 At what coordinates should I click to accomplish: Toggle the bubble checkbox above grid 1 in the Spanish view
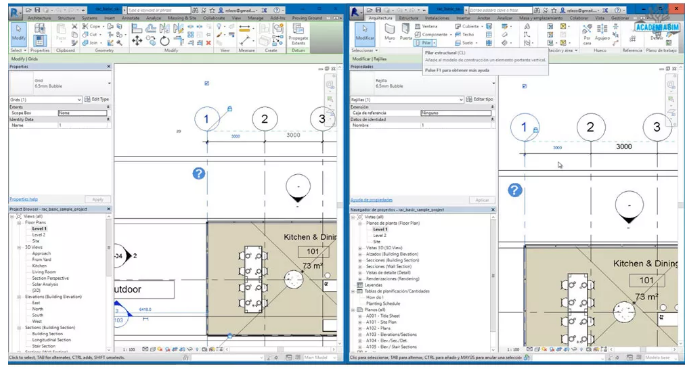tap(524, 86)
